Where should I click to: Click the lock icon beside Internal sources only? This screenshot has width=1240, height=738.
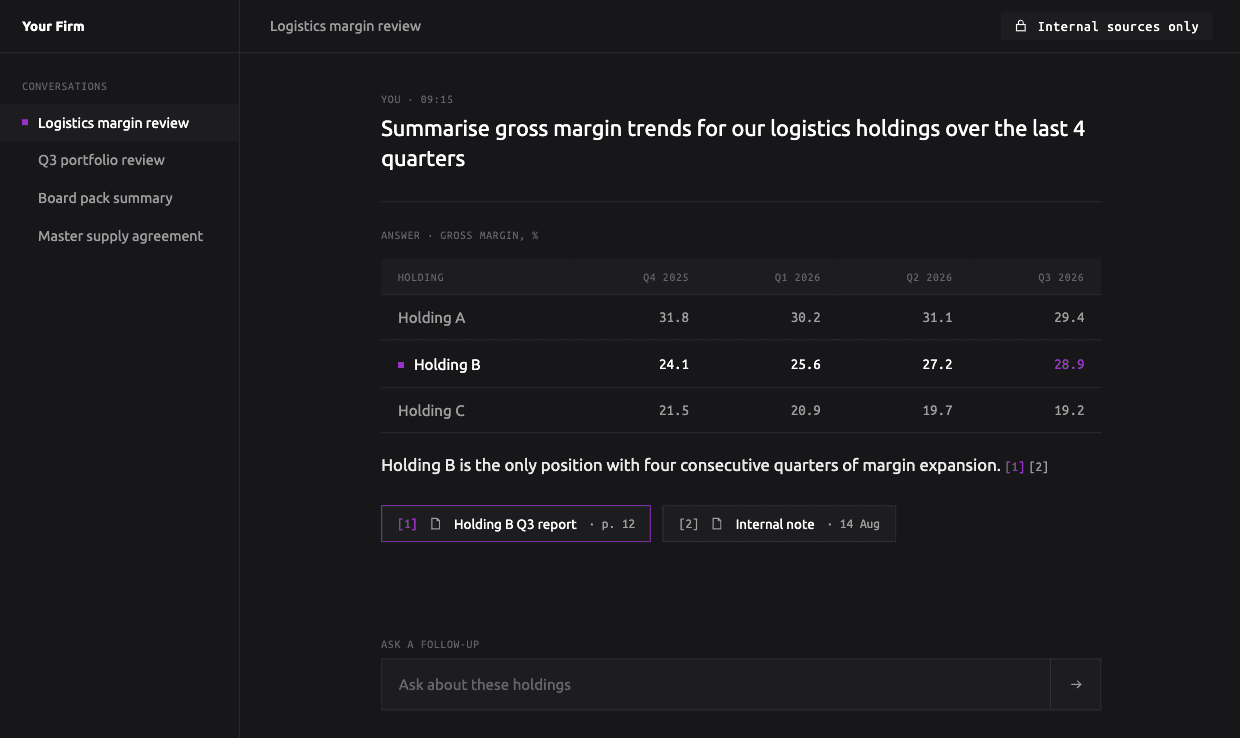(x=1020, y=26)
